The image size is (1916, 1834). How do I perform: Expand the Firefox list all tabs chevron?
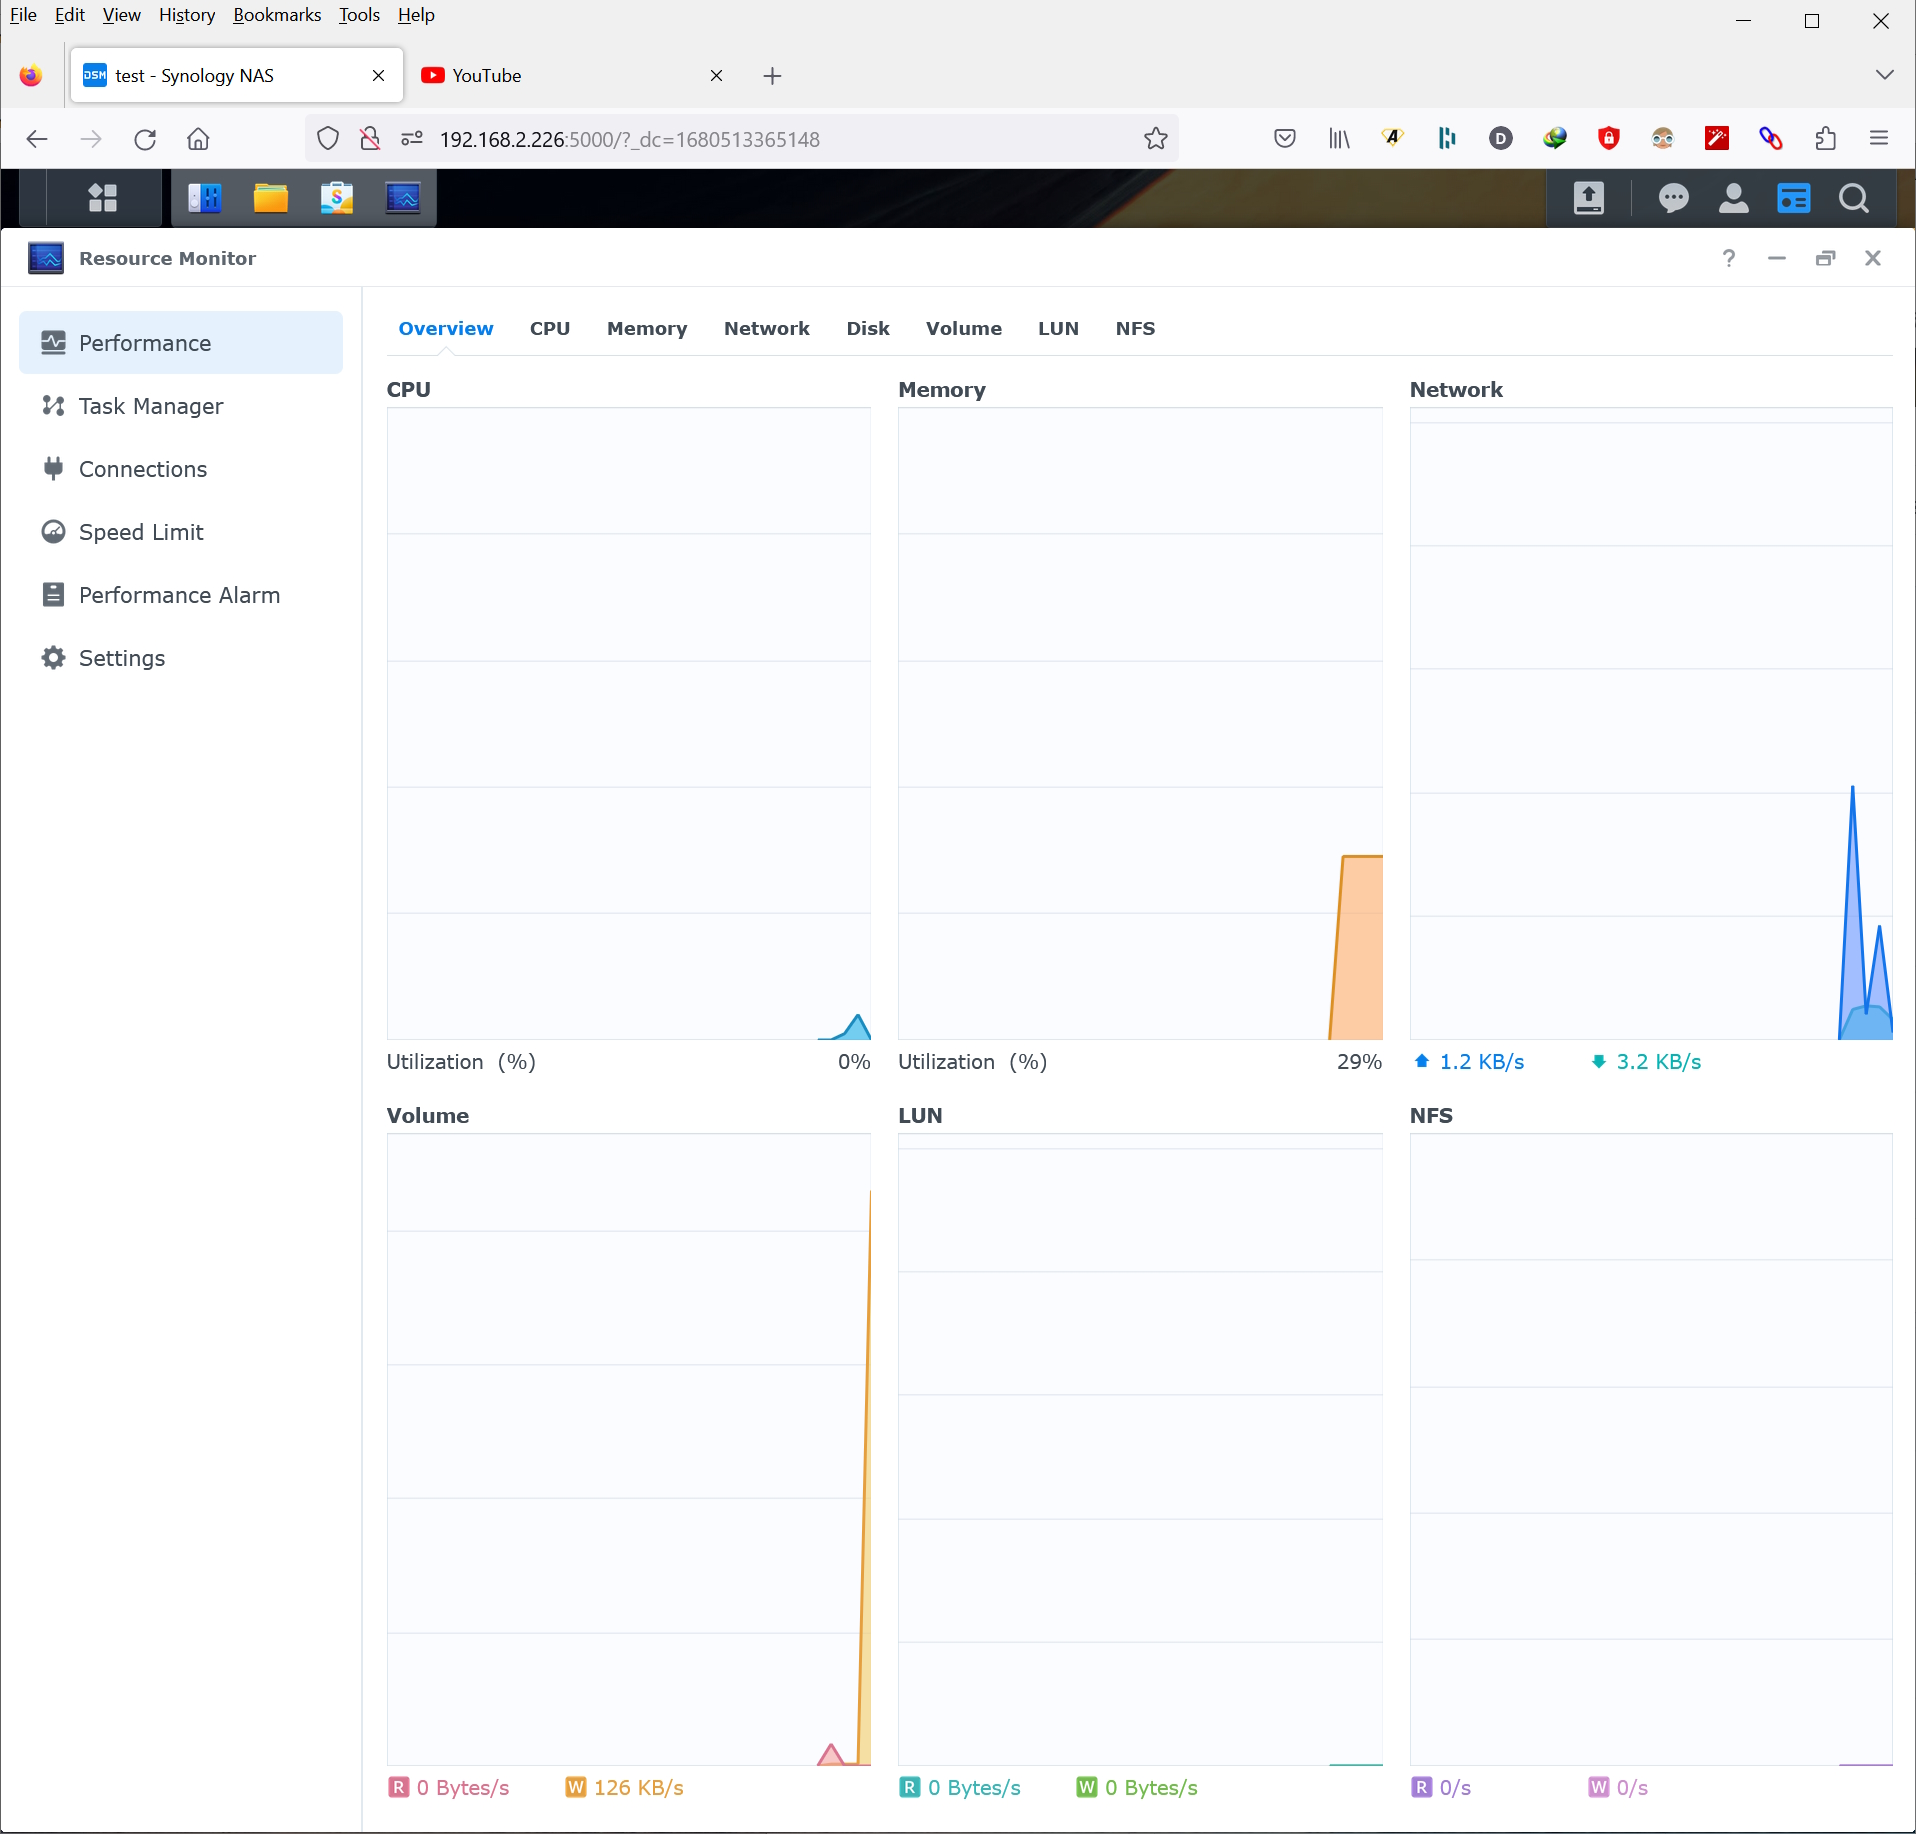(1884, 75)
